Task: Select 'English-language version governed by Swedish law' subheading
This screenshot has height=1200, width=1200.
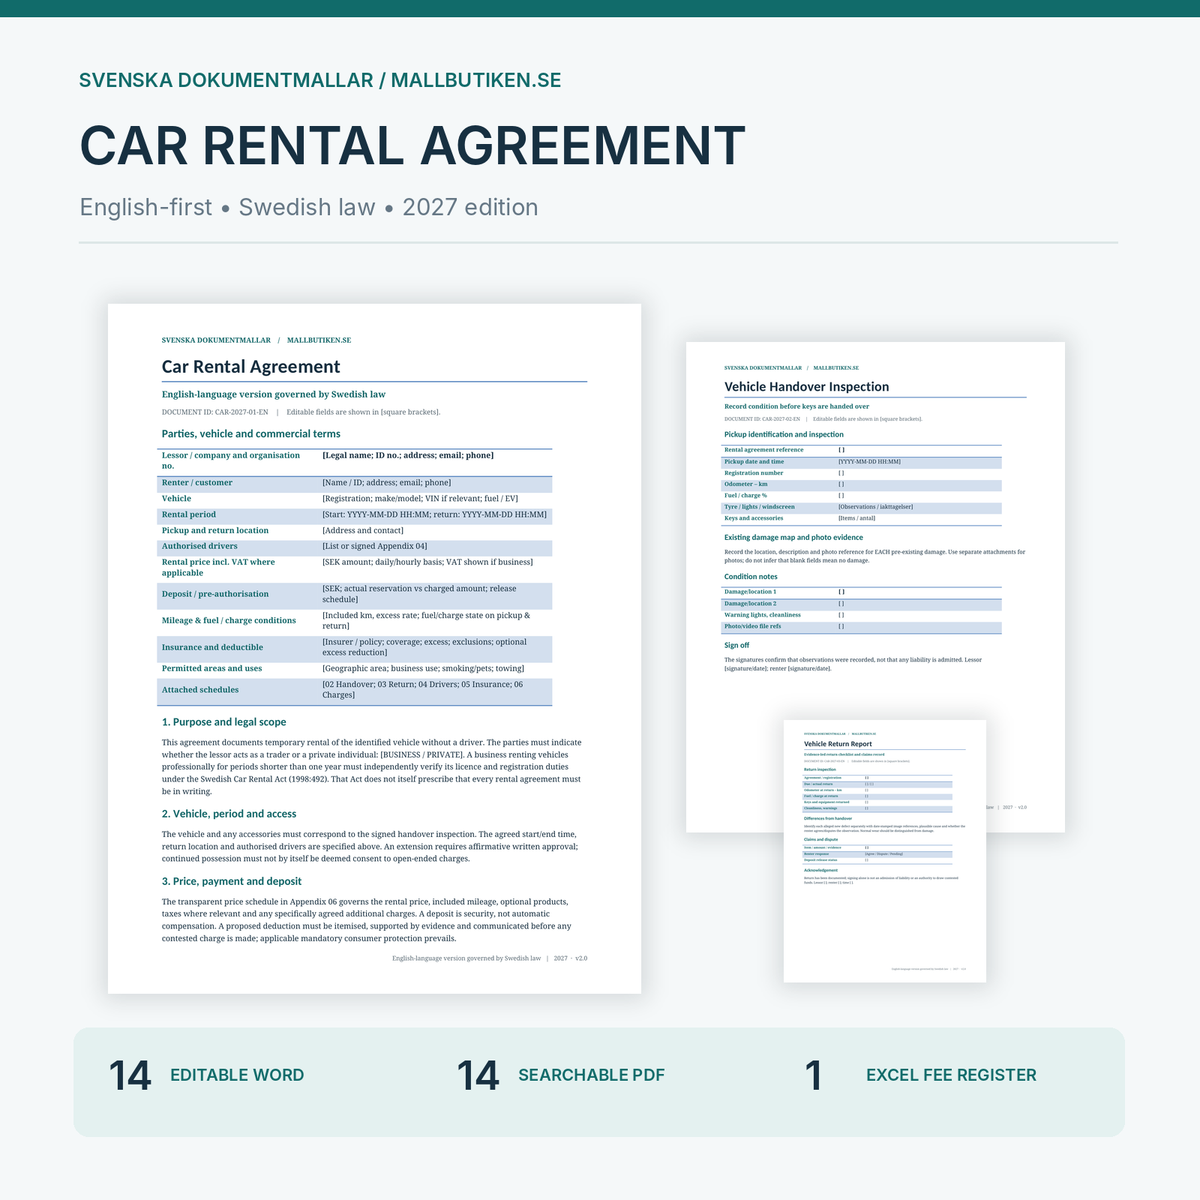Action: 273,394
